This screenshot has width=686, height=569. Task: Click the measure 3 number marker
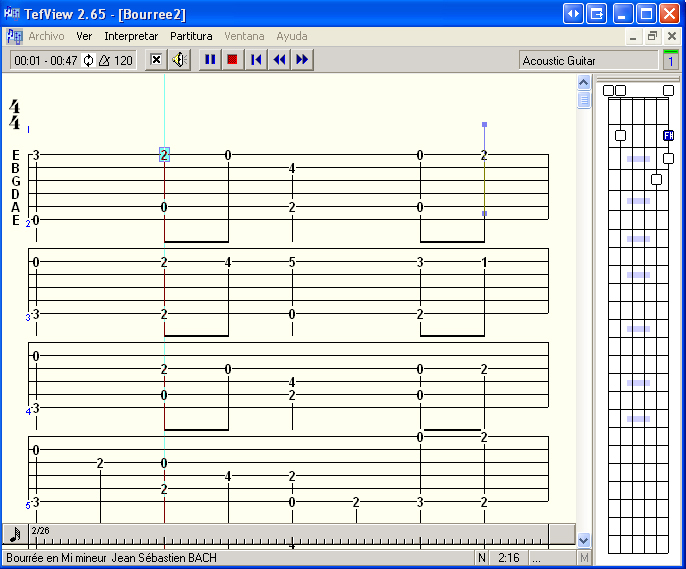28,318
